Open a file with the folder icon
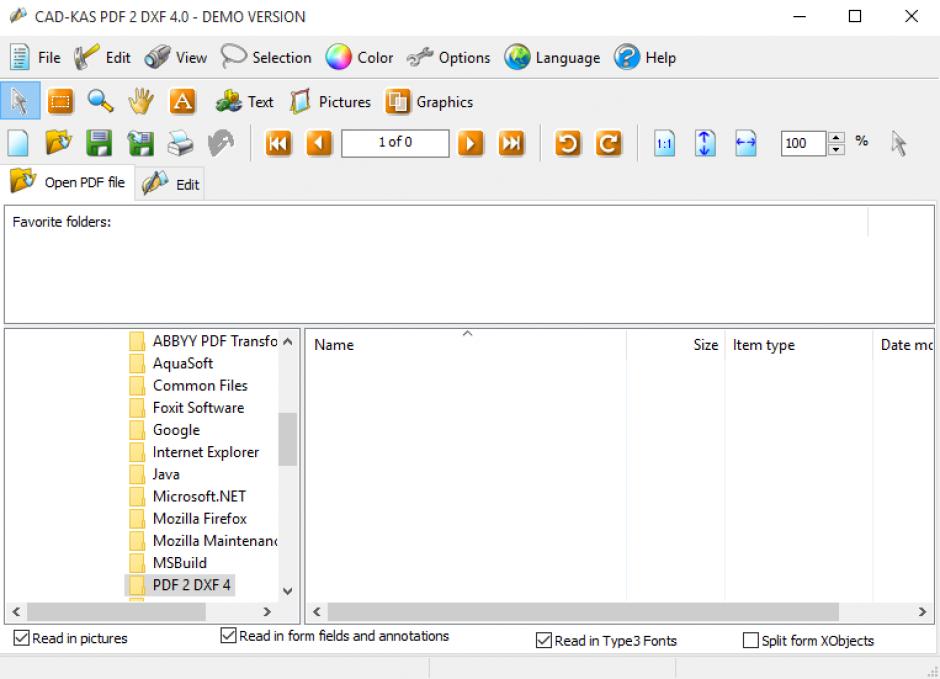The image size is (940, 679). 59,143
